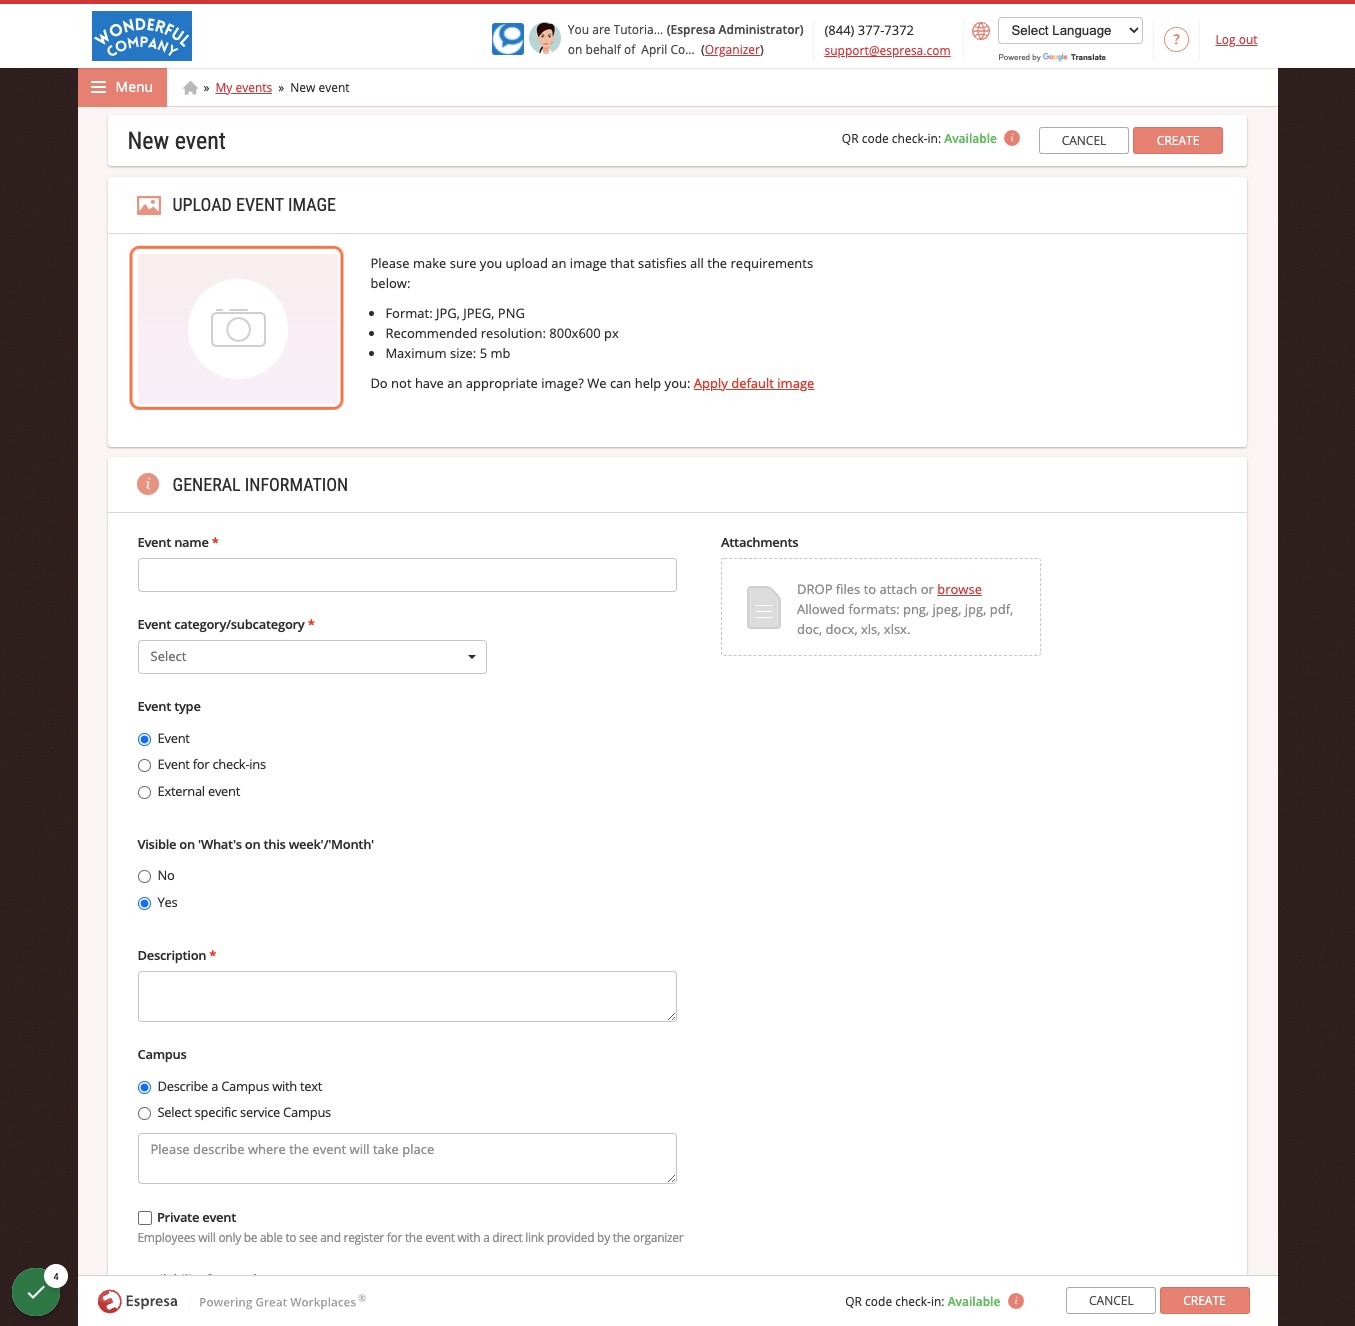This screenshot has width=1355, height=1326.
Task: Click the attachment document icon
Action: (x=764, y=607)
